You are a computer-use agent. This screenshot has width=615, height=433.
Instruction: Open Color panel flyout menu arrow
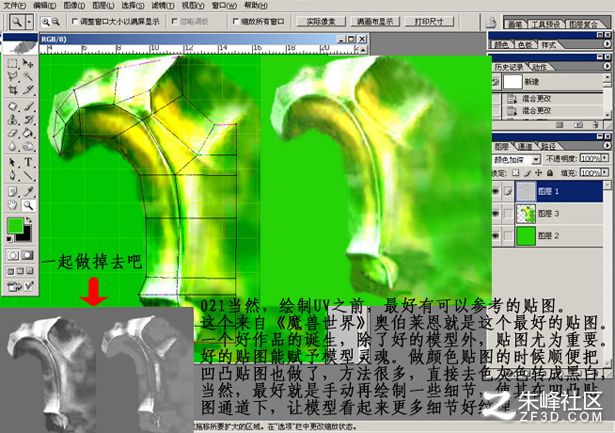(607, 44)
